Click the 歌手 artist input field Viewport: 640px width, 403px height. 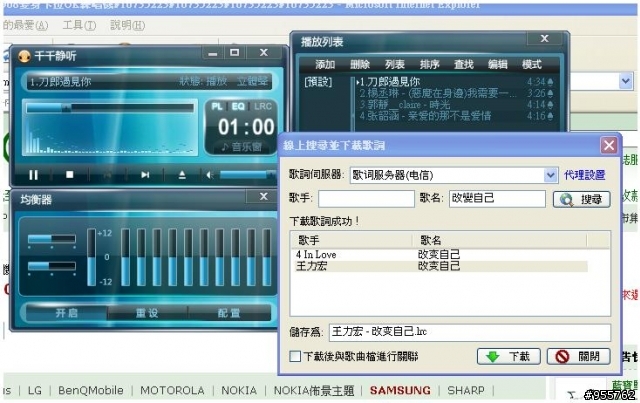click(366, 199)
